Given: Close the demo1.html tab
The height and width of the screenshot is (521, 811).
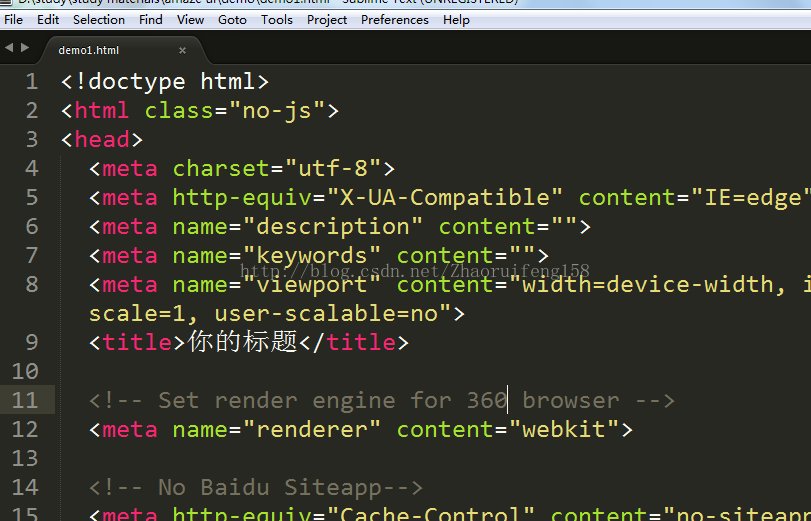Looking at the screenshot, I should (x=182, y=50).
